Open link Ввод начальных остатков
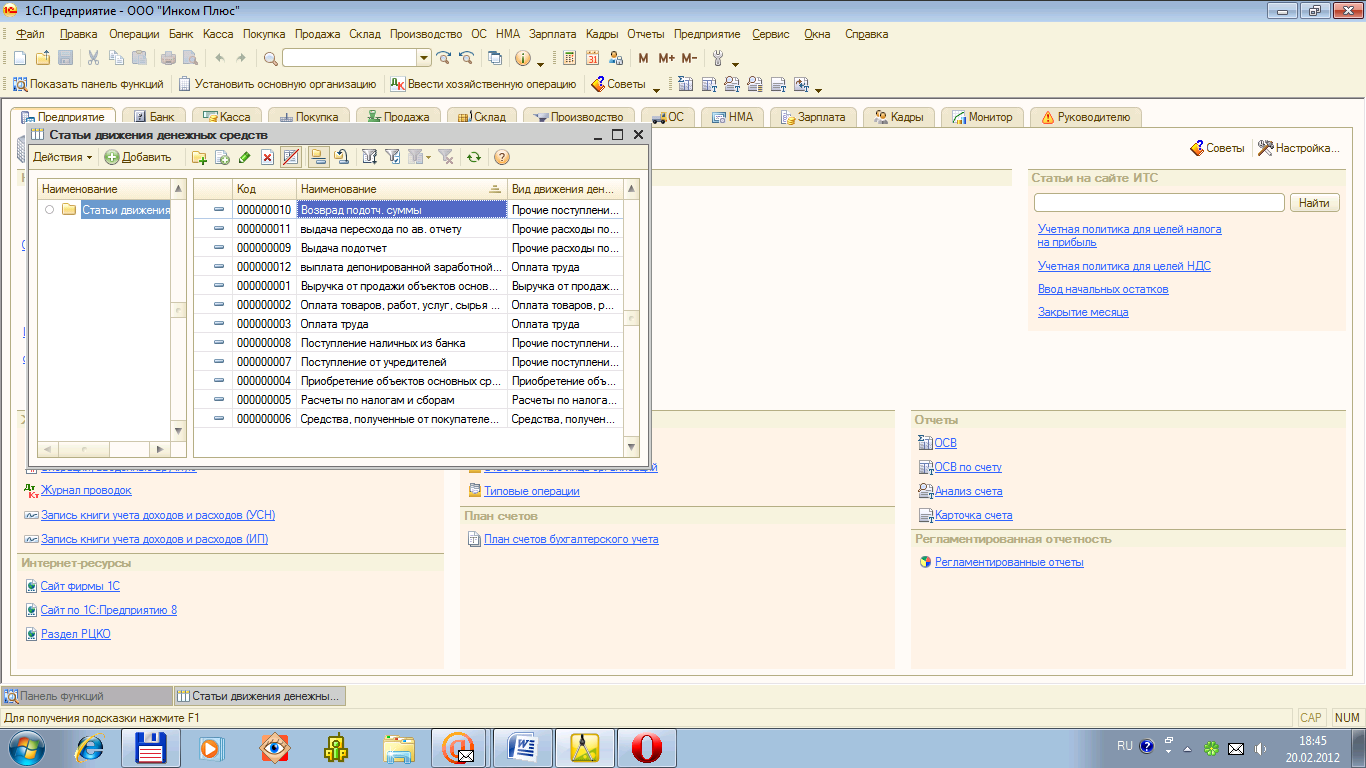Screen dimensions: 1366x768 pyautogui.click(x=1103, y=289)
